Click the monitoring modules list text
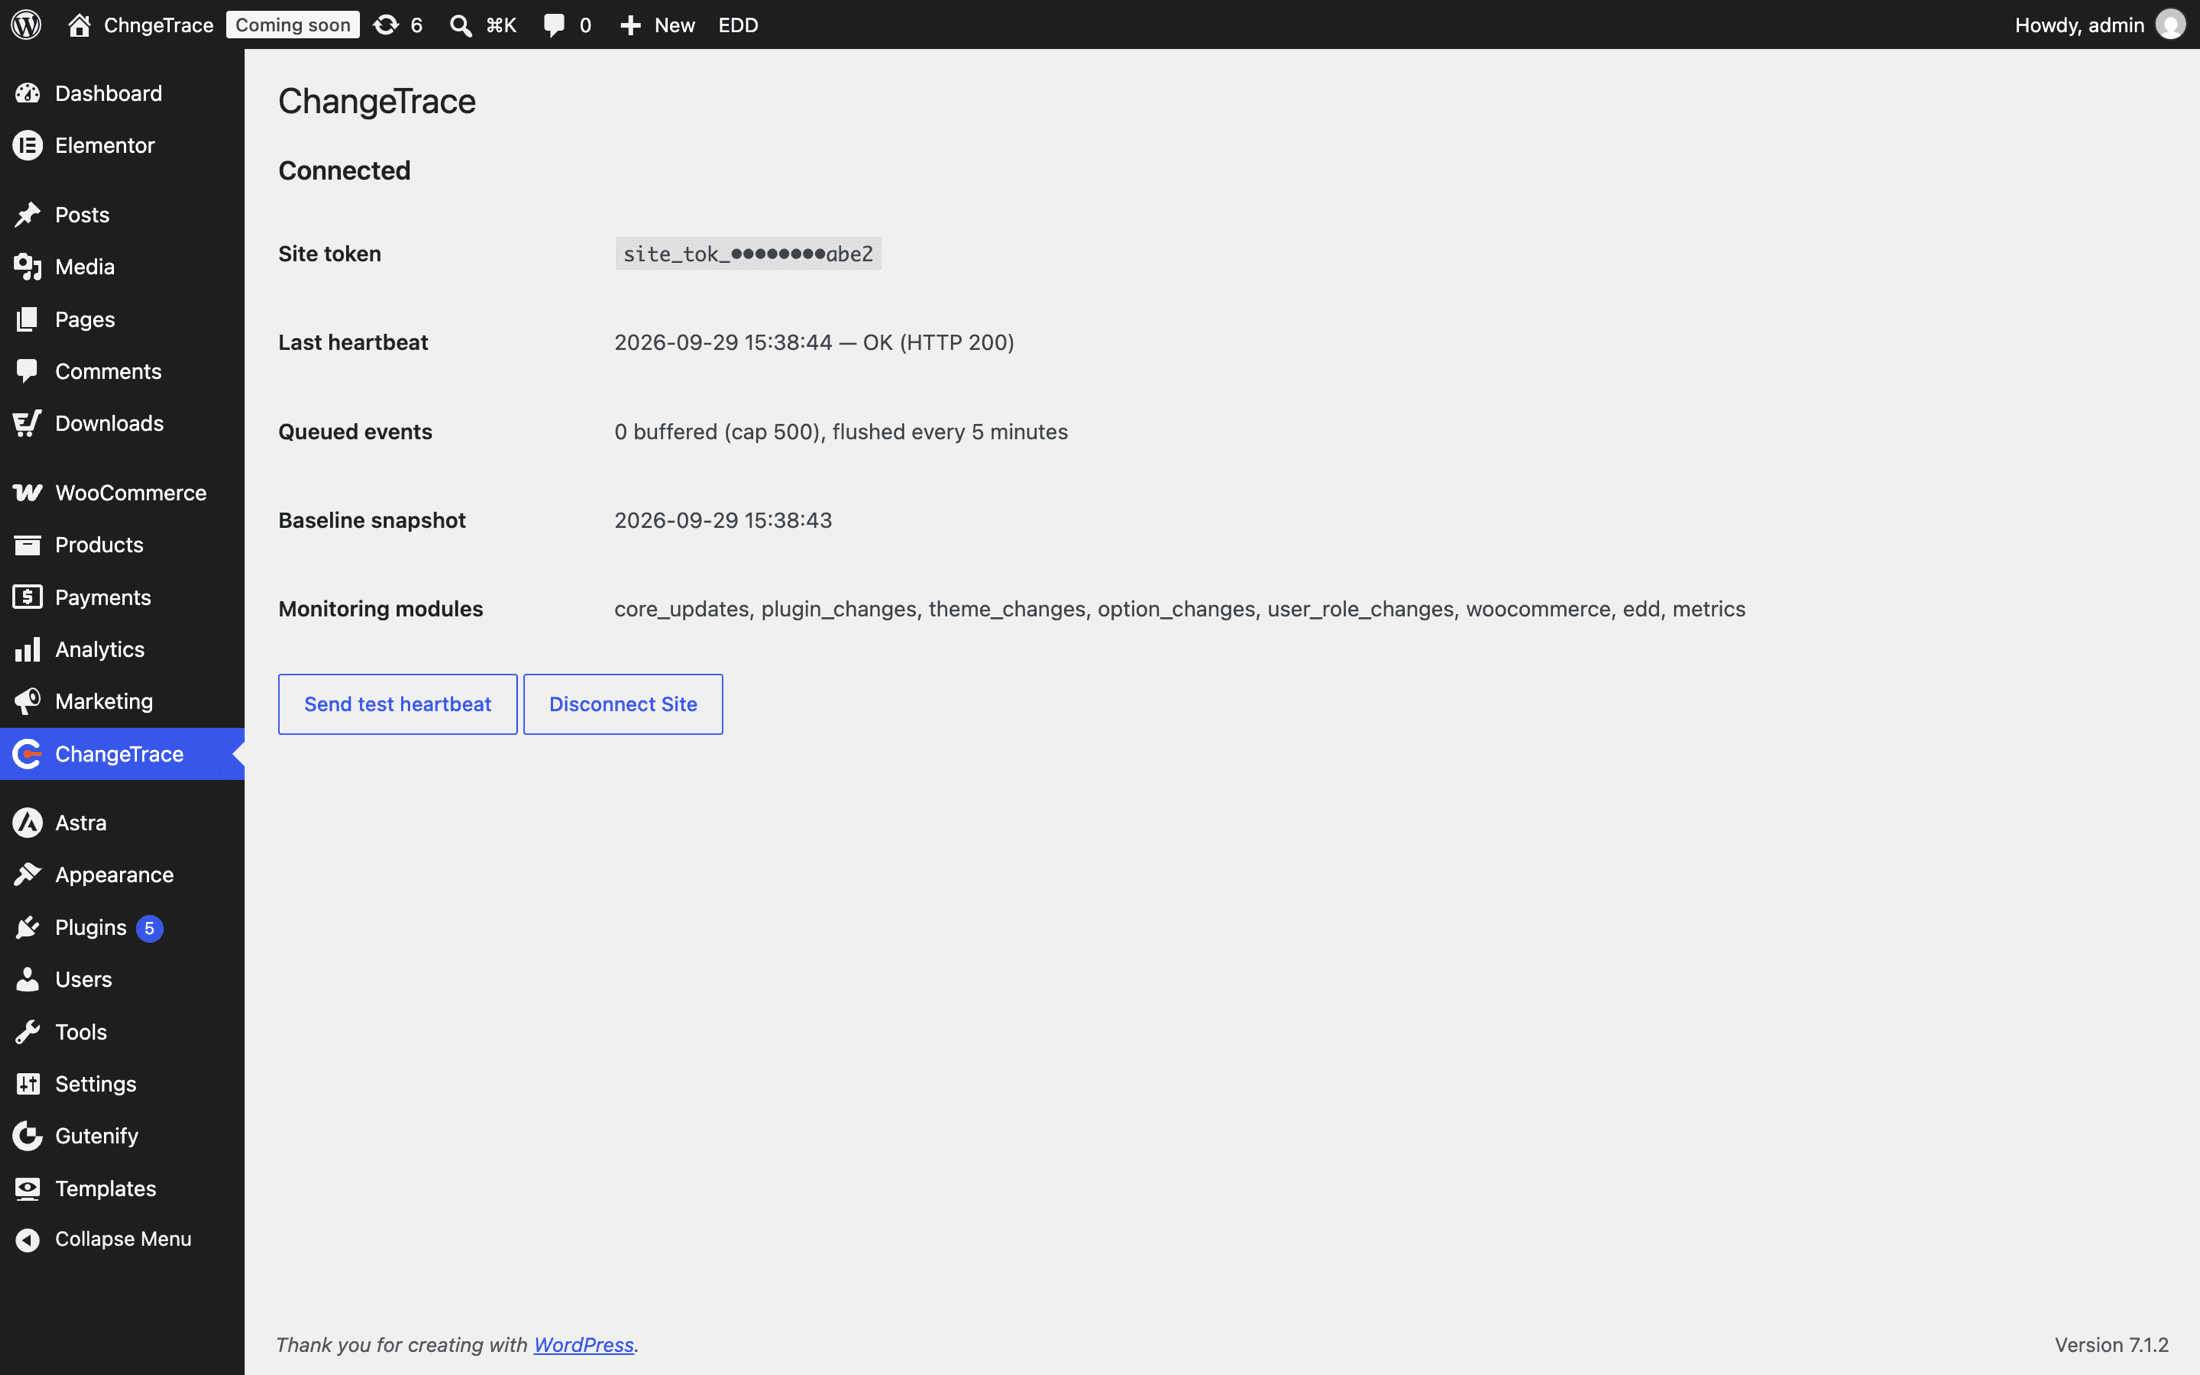Viewport: 2200px width, 1375px height. coord(1180,609)
